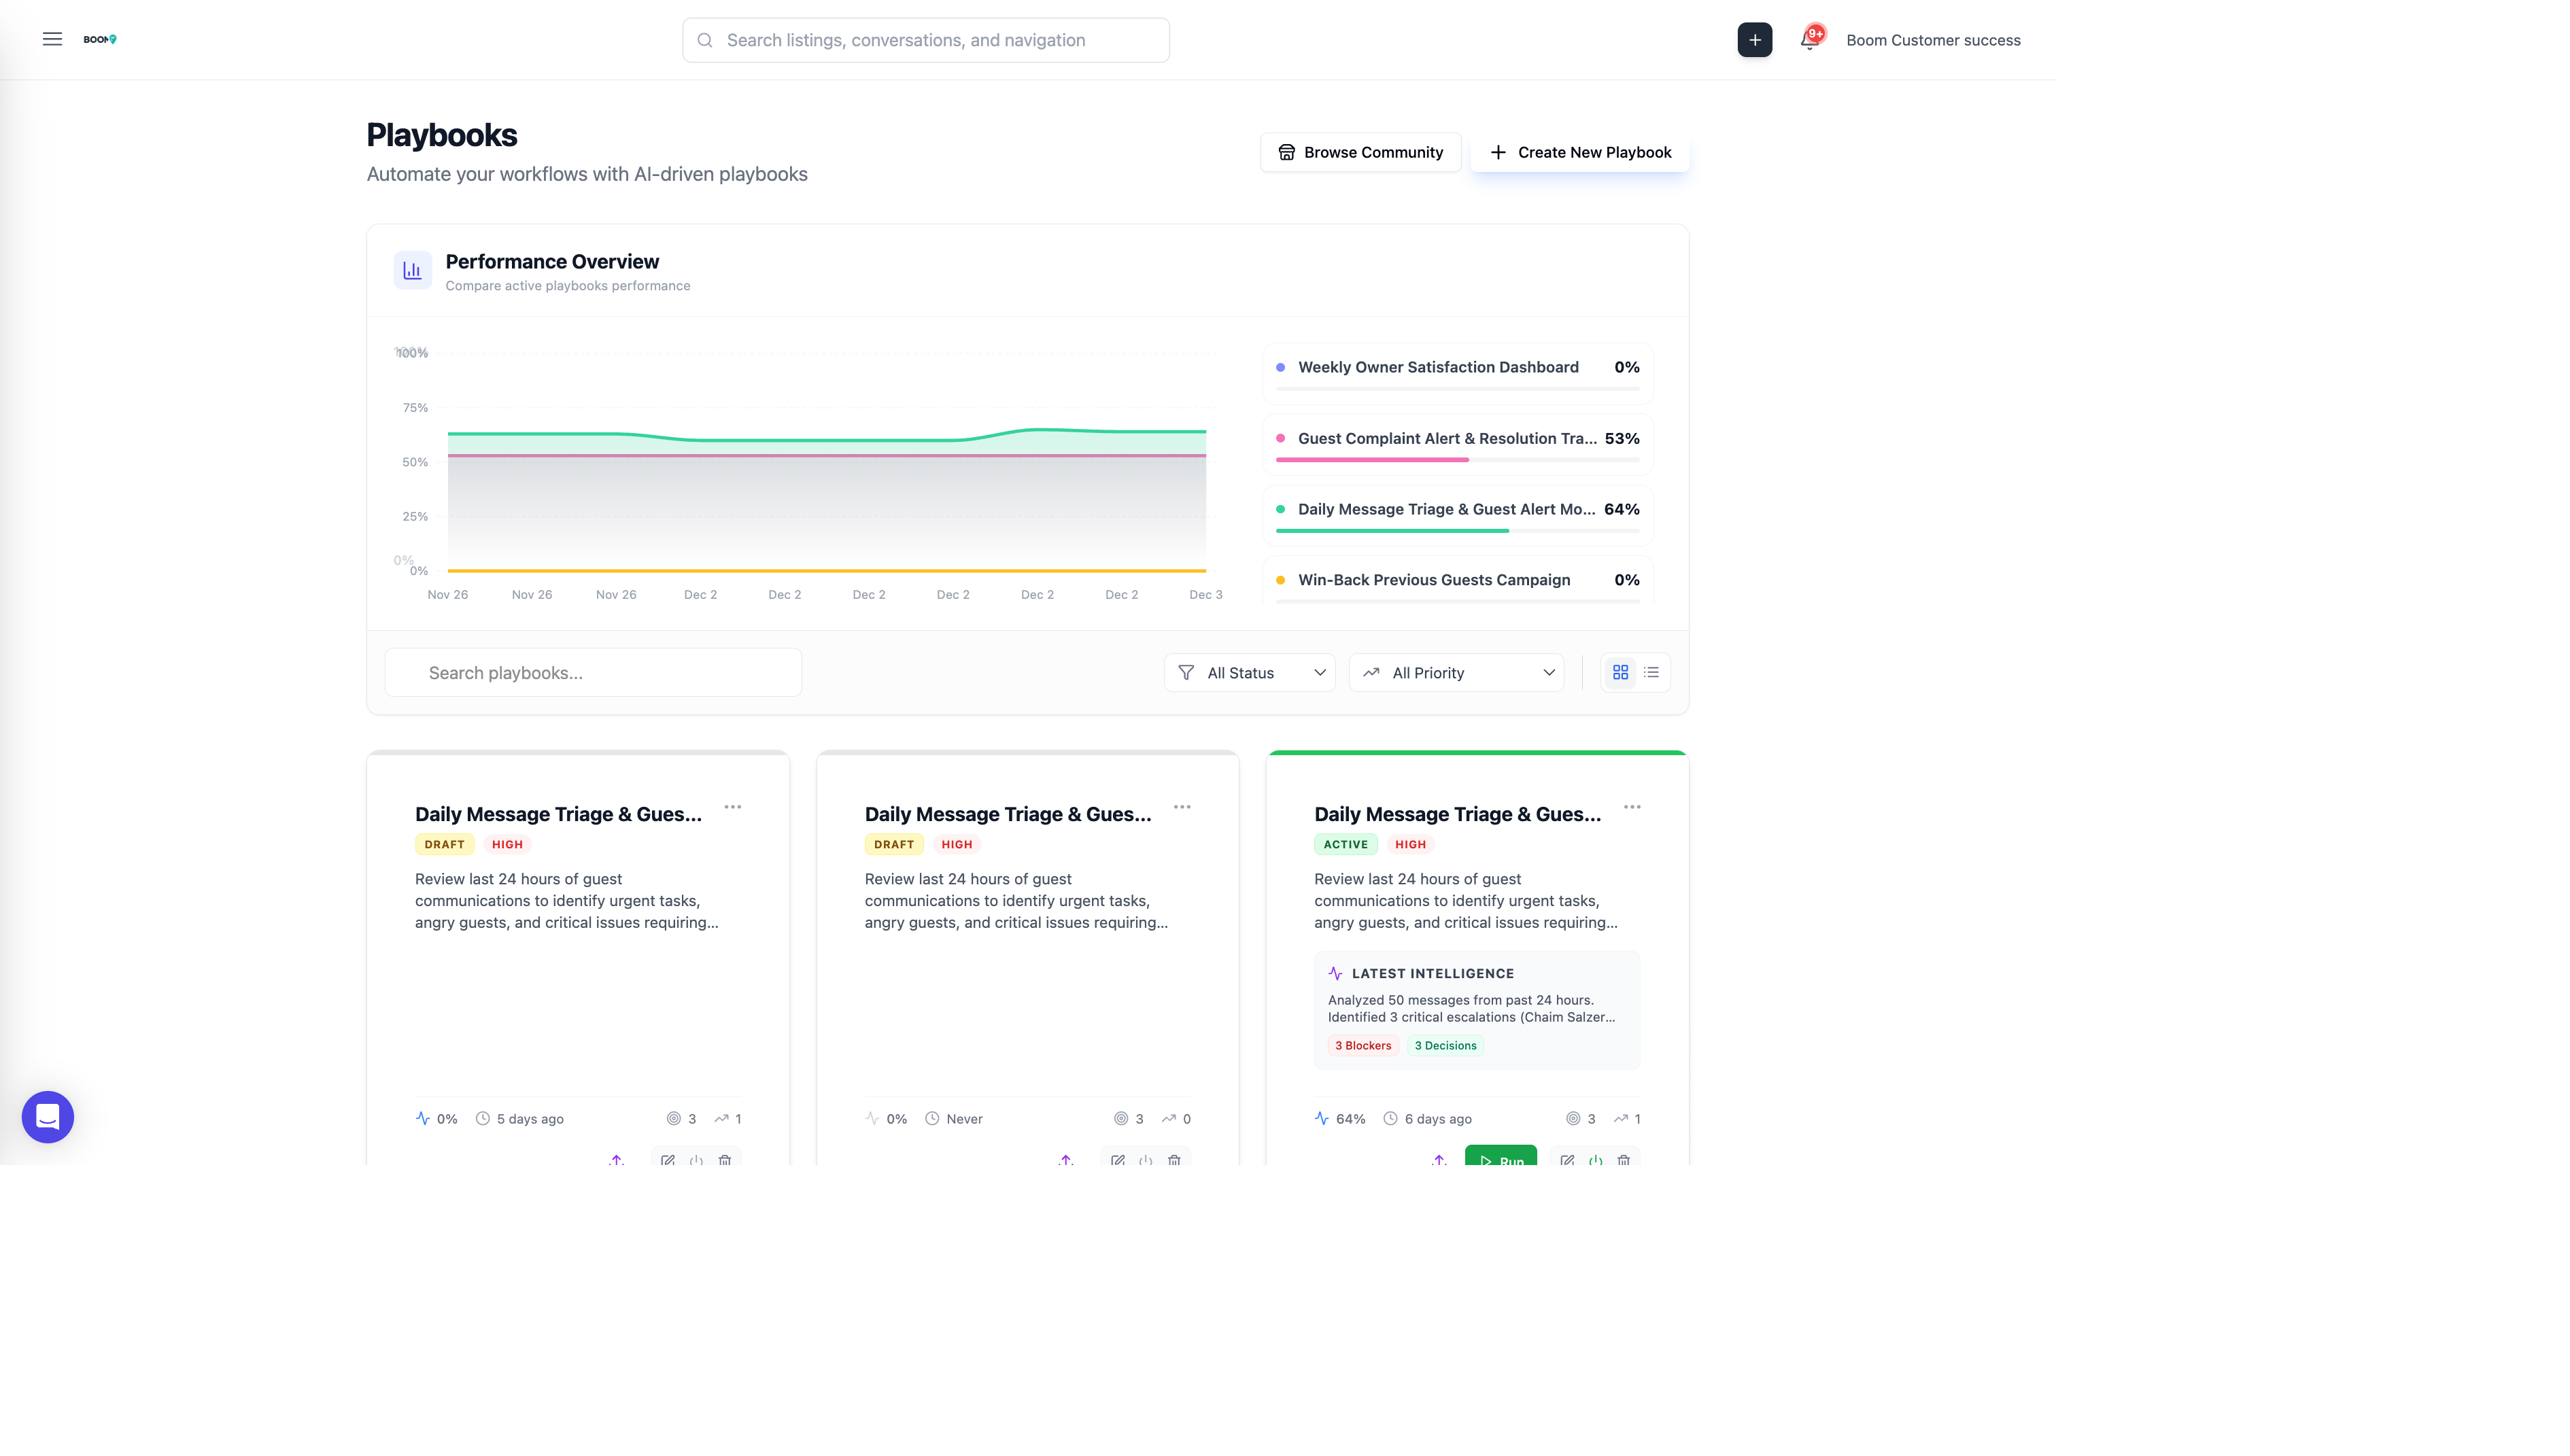Open notifications via the bell icon
Viewport: 2570px width, 1456px height.
tap(1809, 40)
